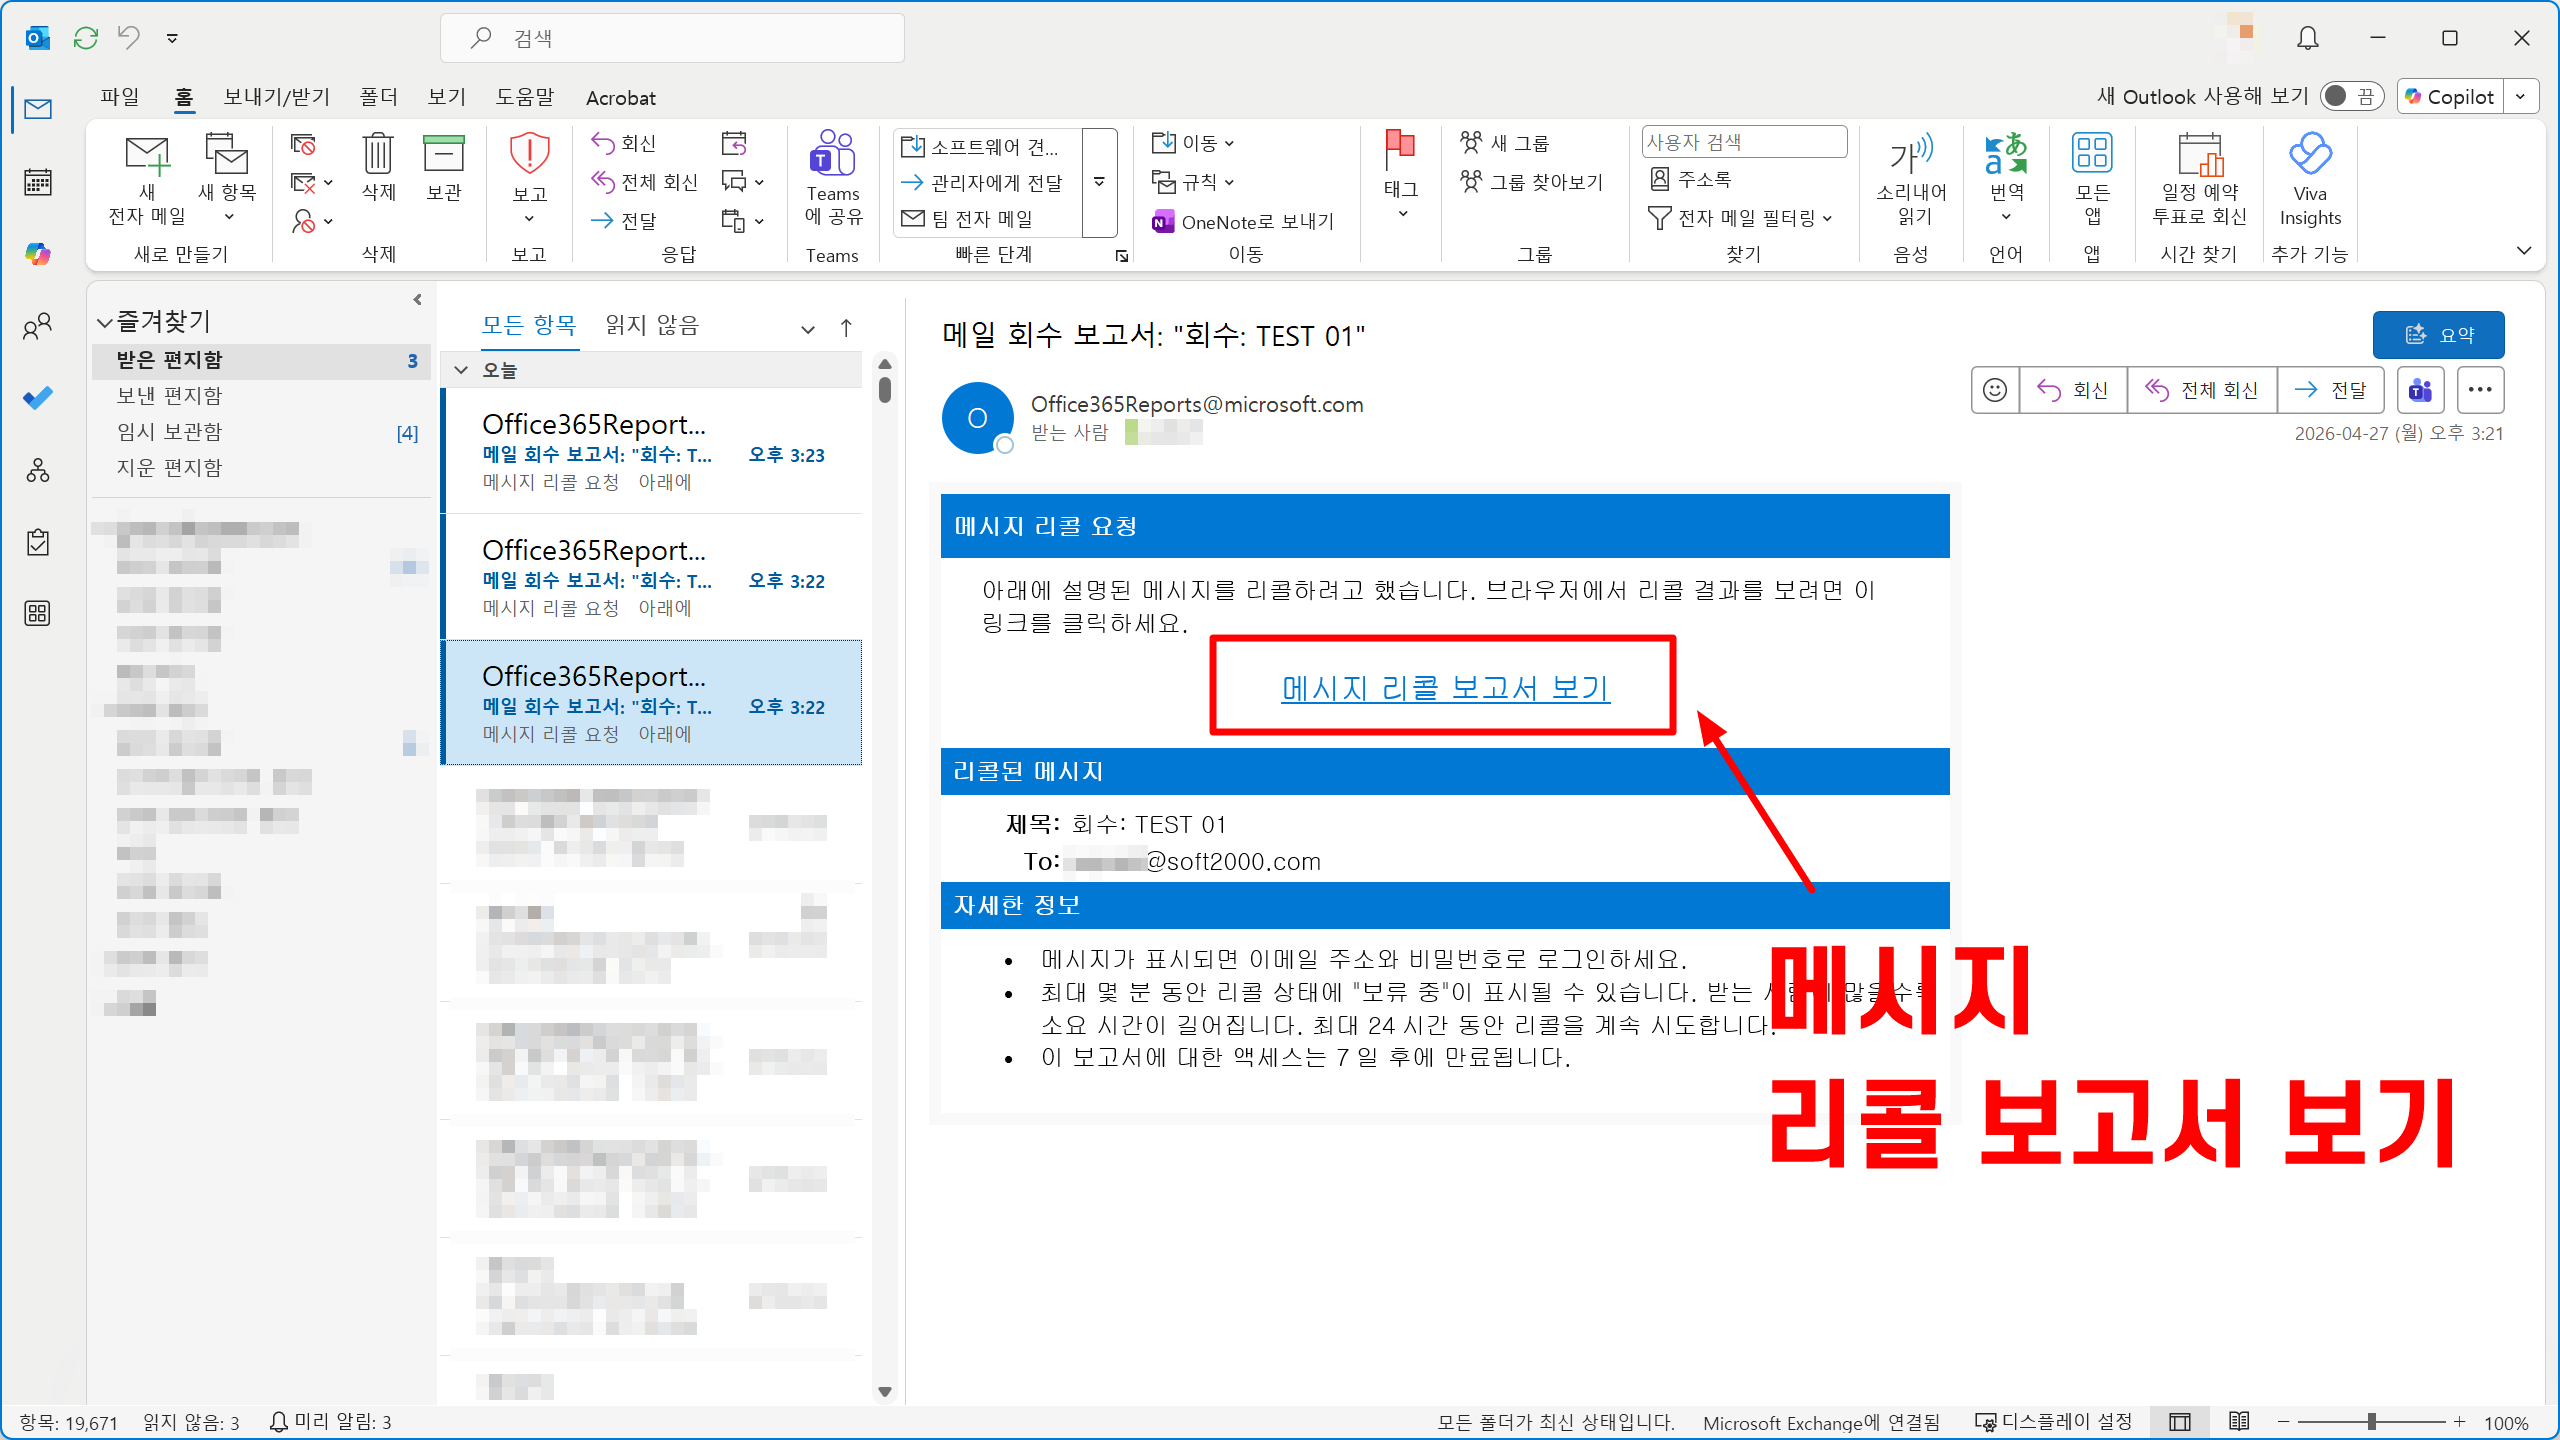This screenshot has height=1440, width=2560.
Task: Click the emoji reaction icon in message header
Action: [1995, 390]
